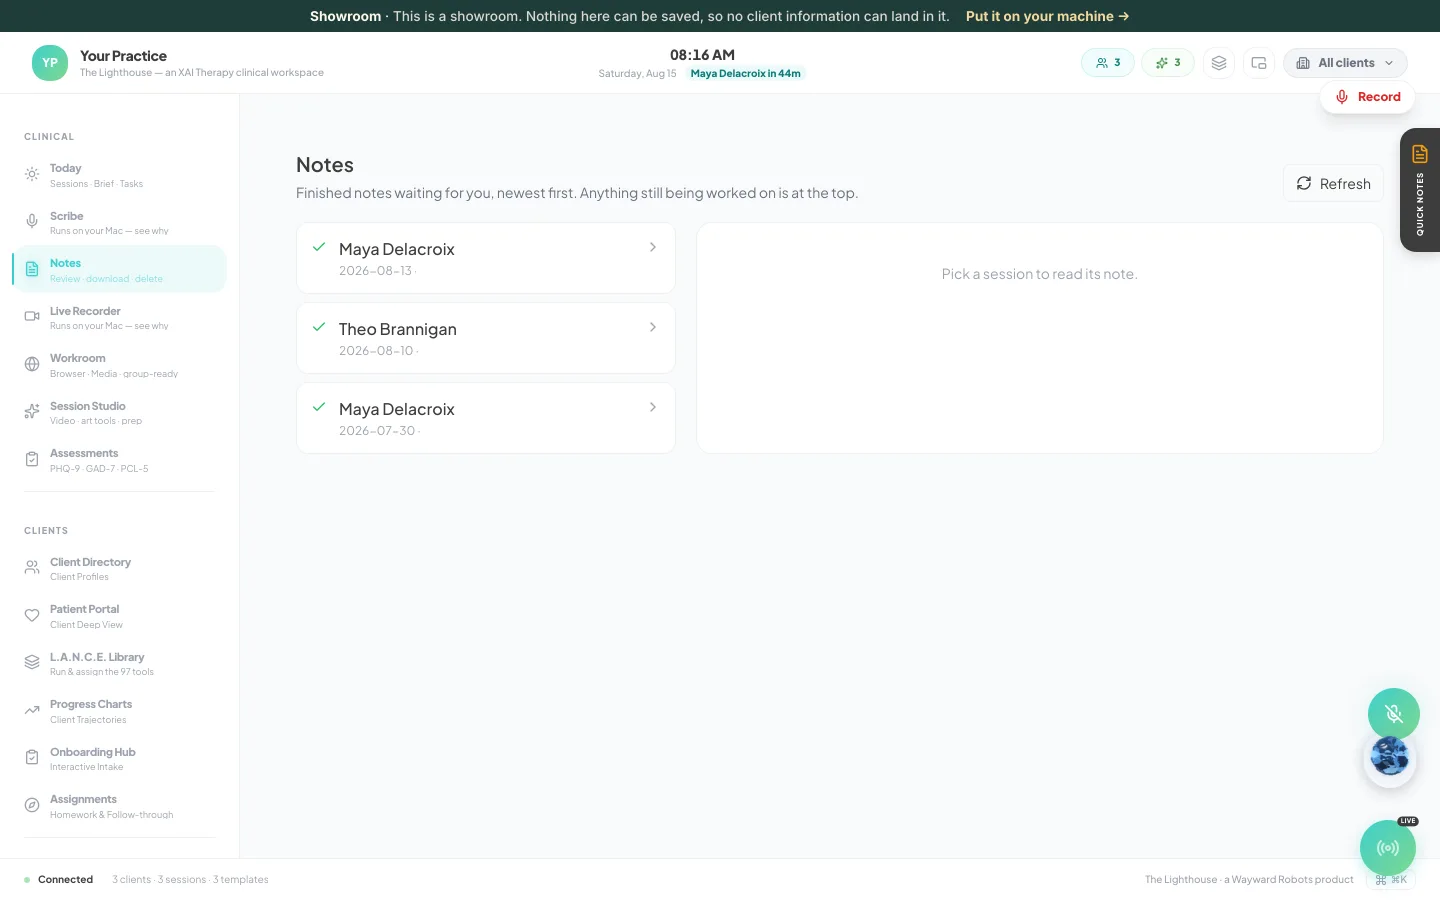Image resolution: width=1440 pixels, height=900 pixels.
Task: Click the checkmark on Maya Delacroix 2026-08-13 note
Action: pos(319,247)
